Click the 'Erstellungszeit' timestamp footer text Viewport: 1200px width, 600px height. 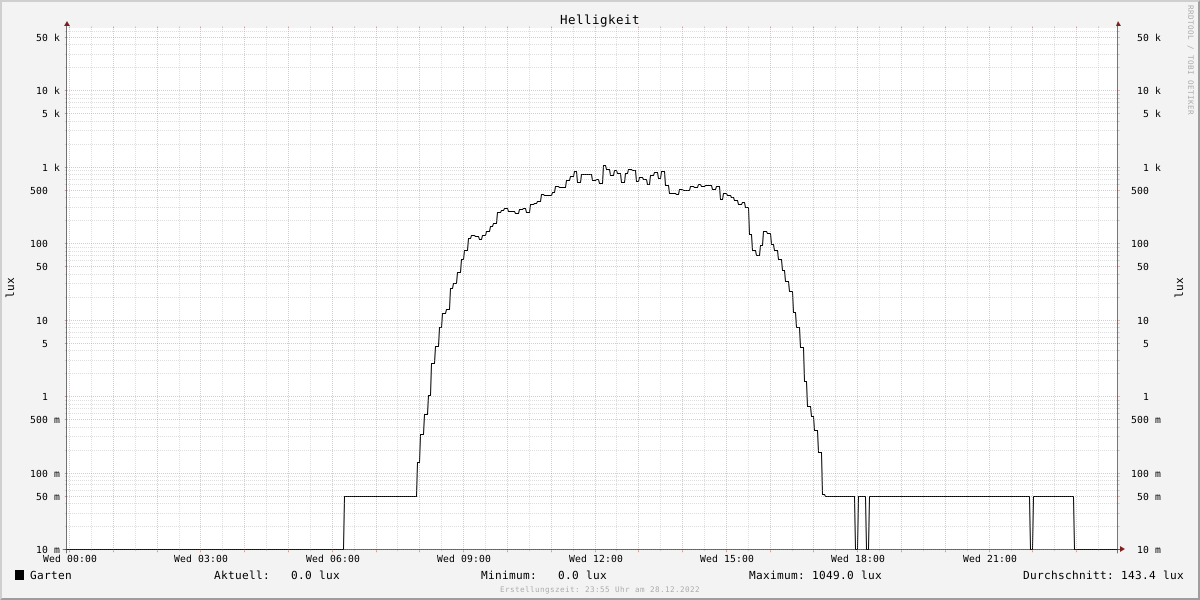pos(600,589)
